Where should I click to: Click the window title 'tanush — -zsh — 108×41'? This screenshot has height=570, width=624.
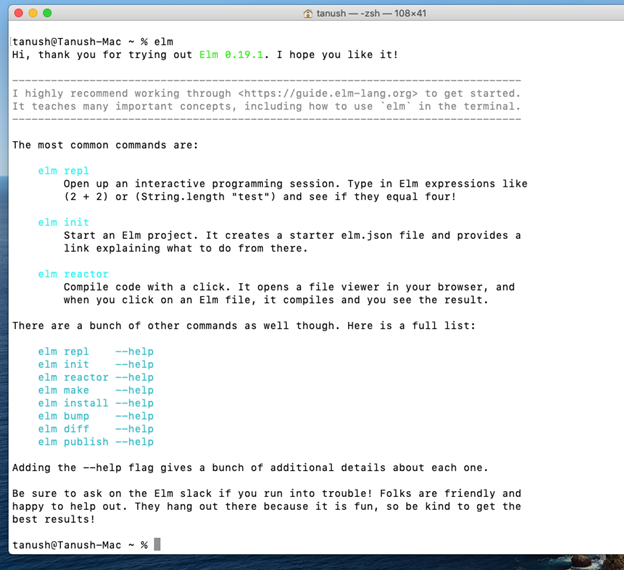pos(371,14)
